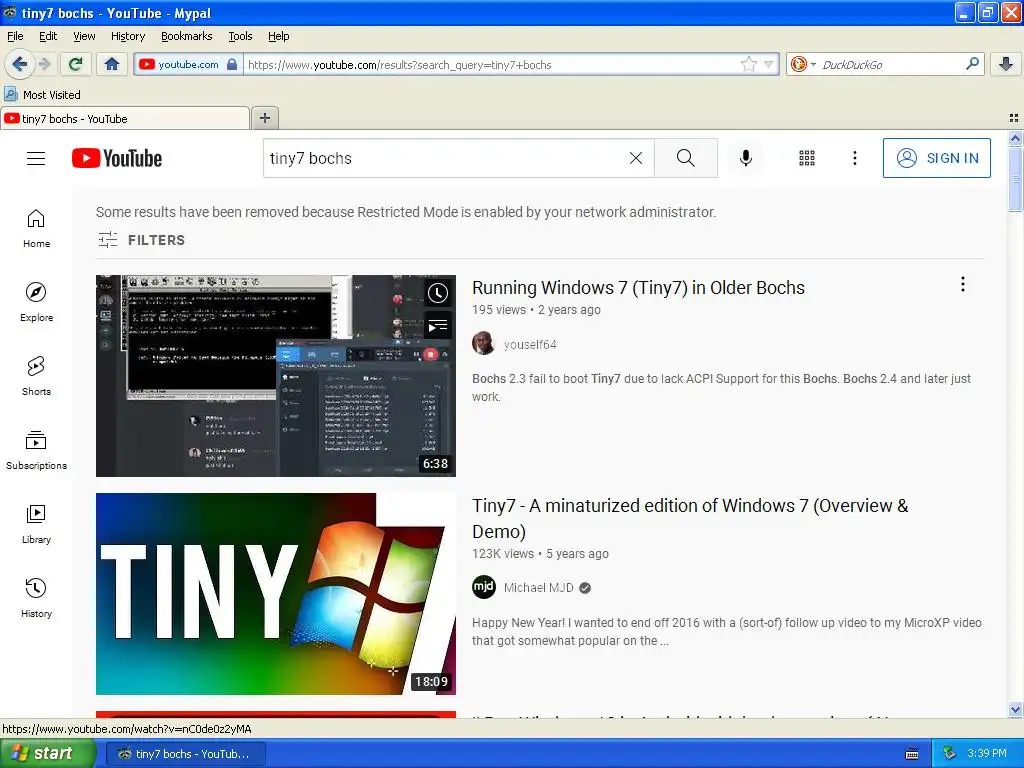Start voice search with the microphone icon

[x=746, y=158]
